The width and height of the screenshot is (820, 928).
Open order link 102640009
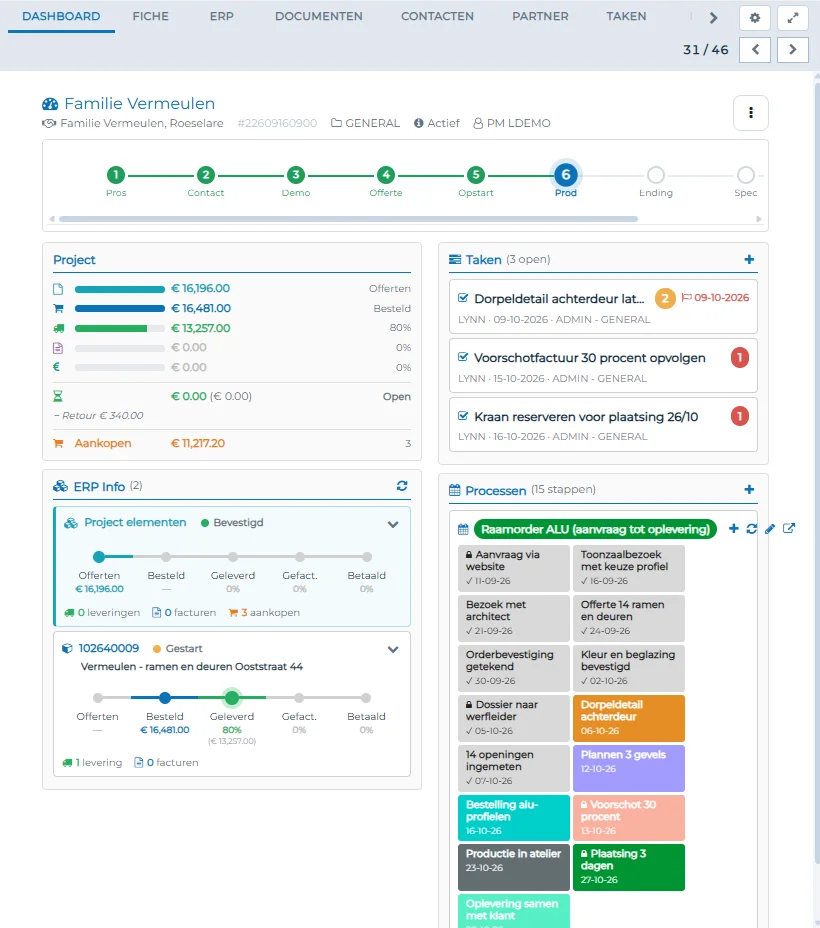(109, 648)
